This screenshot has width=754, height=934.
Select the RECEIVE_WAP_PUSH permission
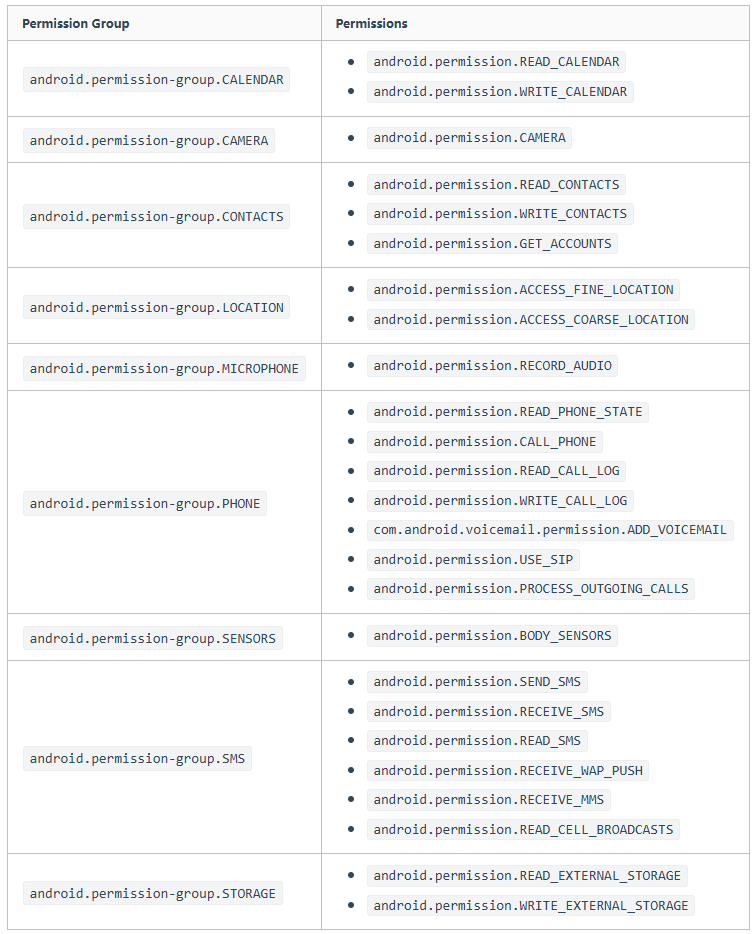(x=508, y=771)
